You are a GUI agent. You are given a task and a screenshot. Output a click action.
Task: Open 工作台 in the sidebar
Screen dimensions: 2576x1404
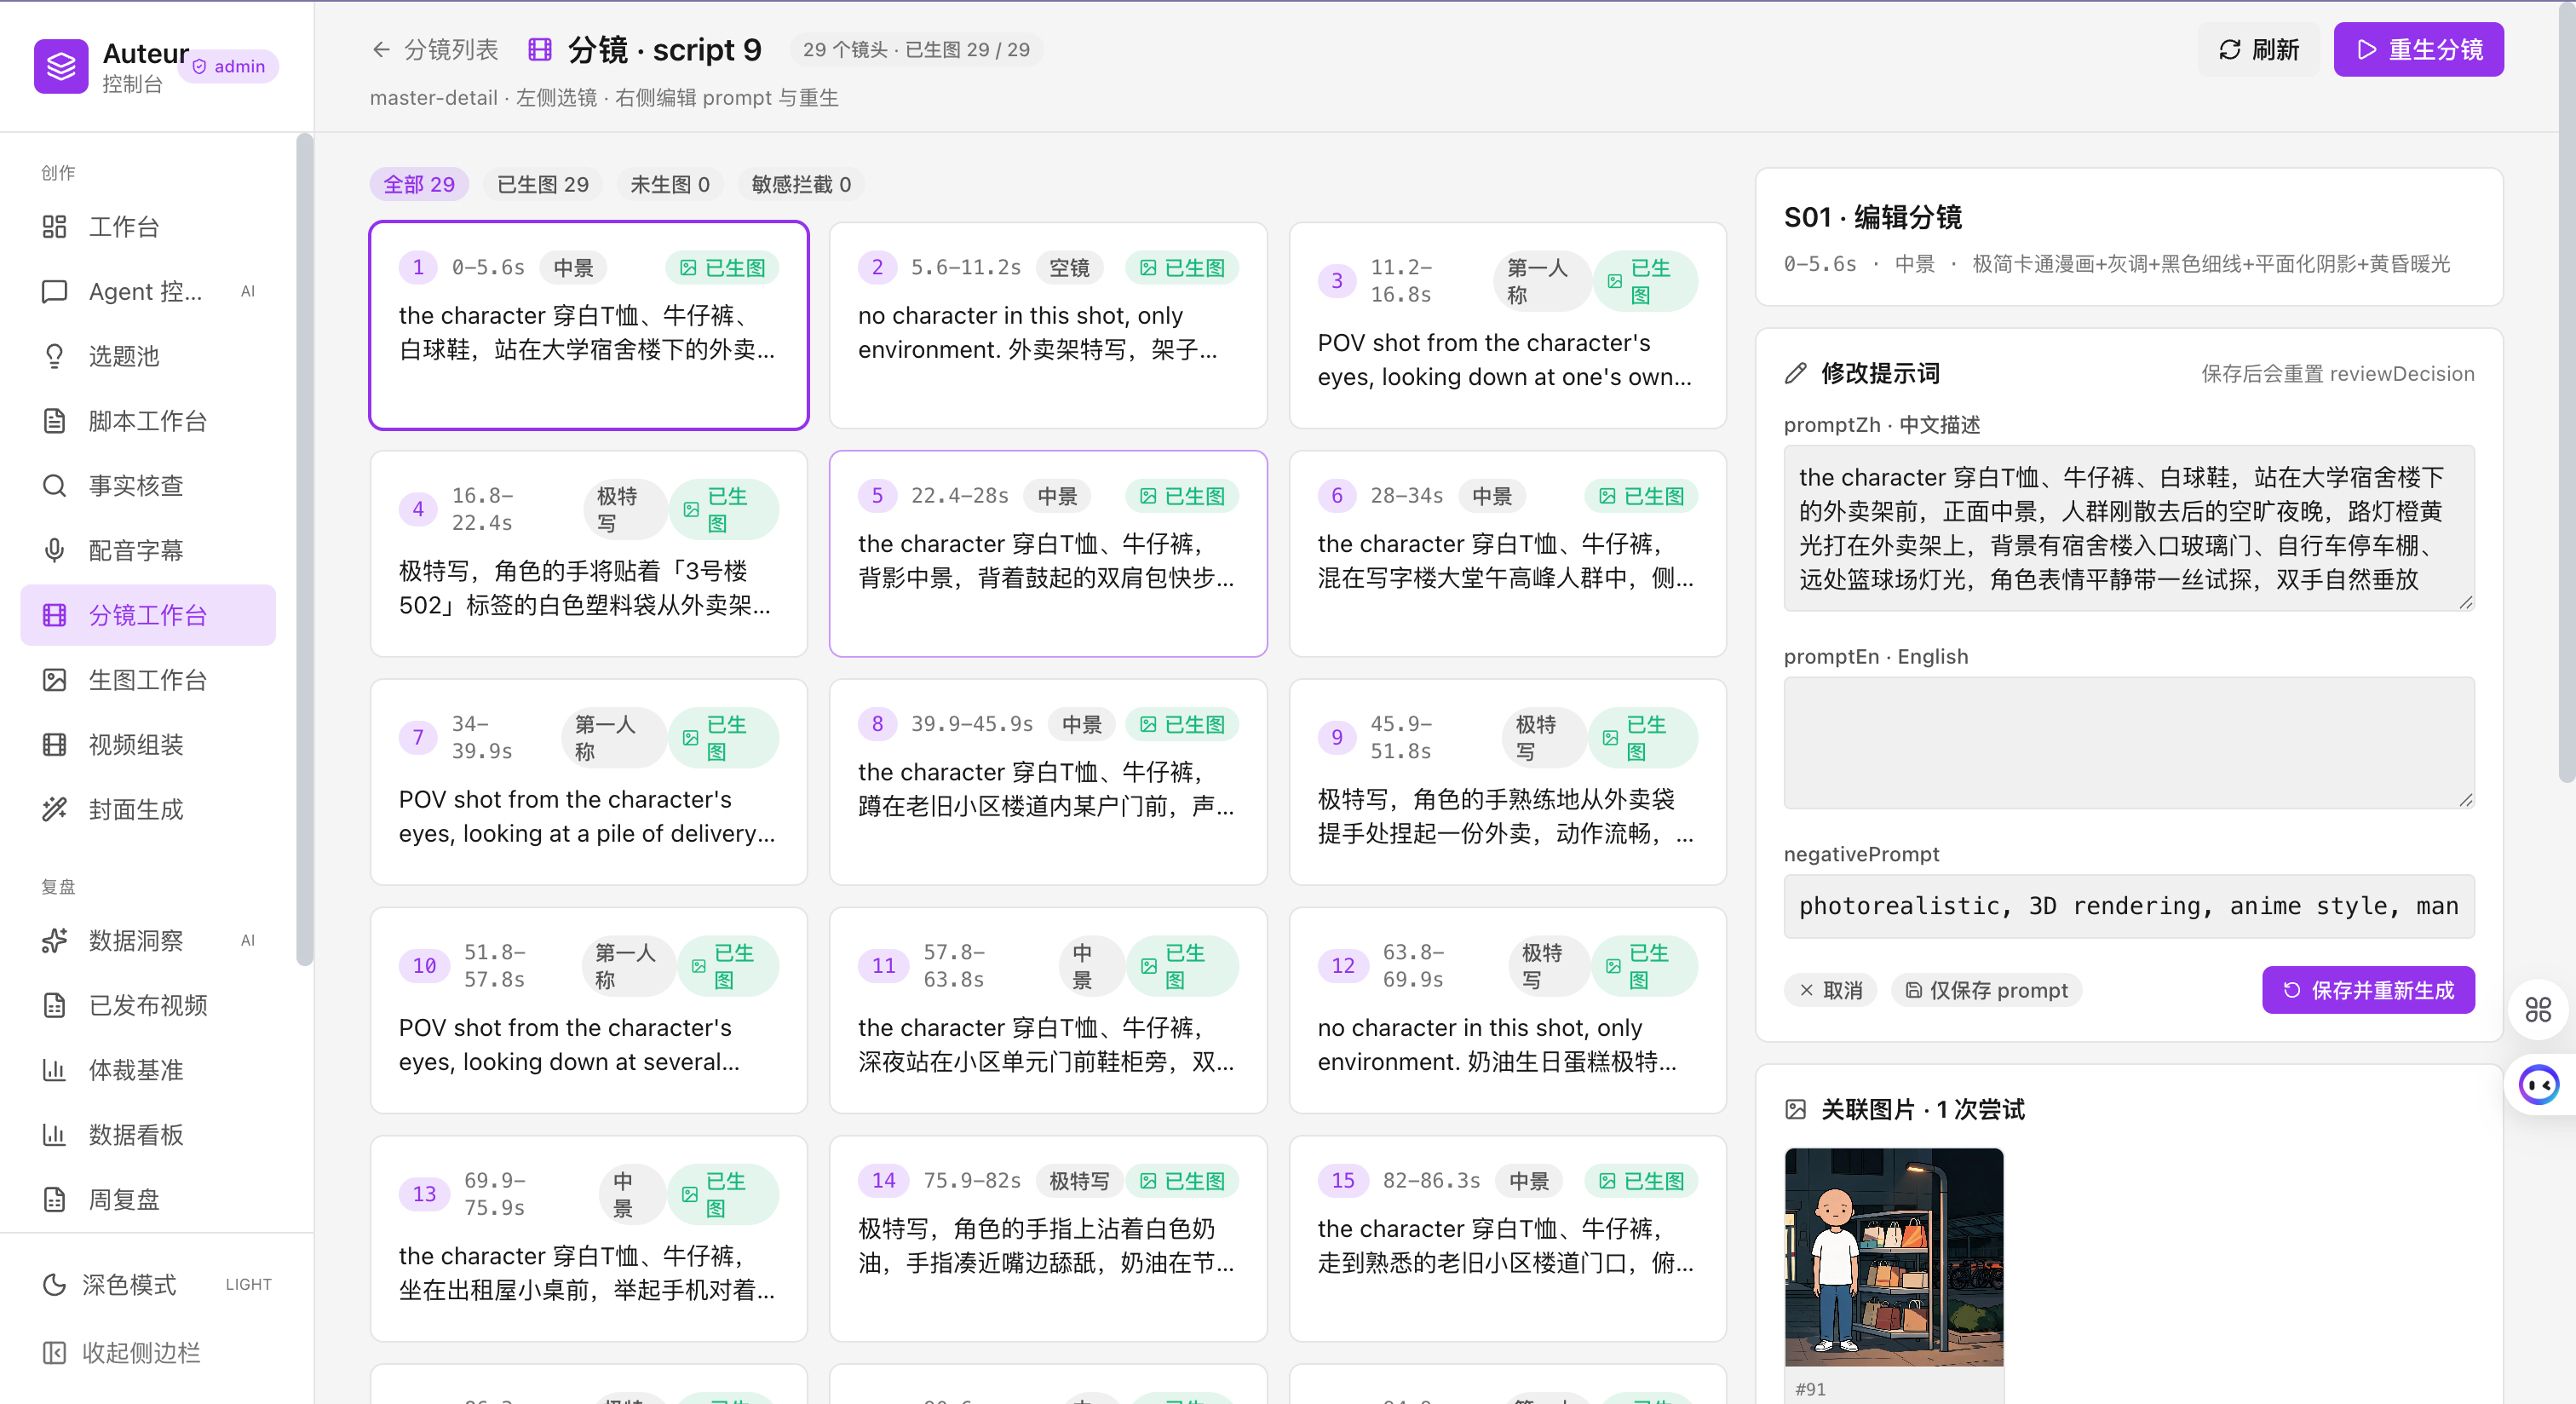coord(148,227)
